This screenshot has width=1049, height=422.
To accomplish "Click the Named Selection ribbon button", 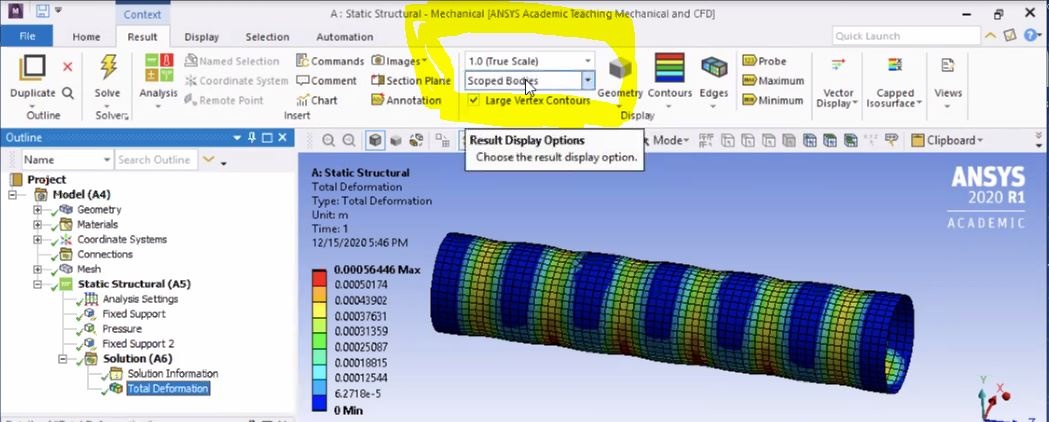I will tap(231, 61).
